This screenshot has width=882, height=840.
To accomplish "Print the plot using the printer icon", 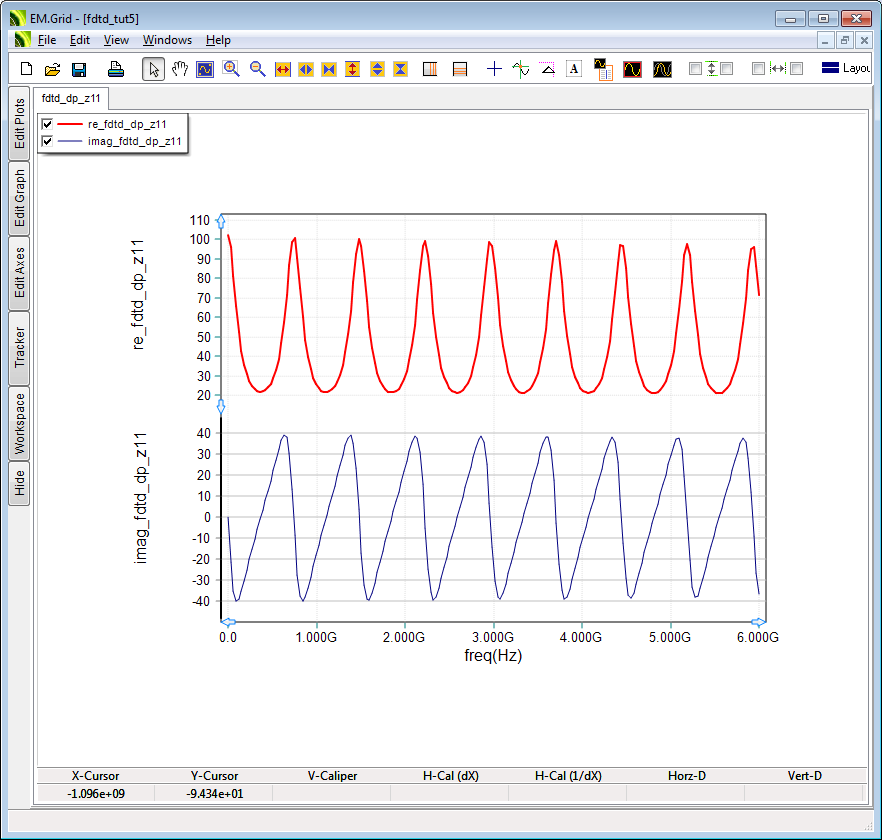I will coord(116,69).
